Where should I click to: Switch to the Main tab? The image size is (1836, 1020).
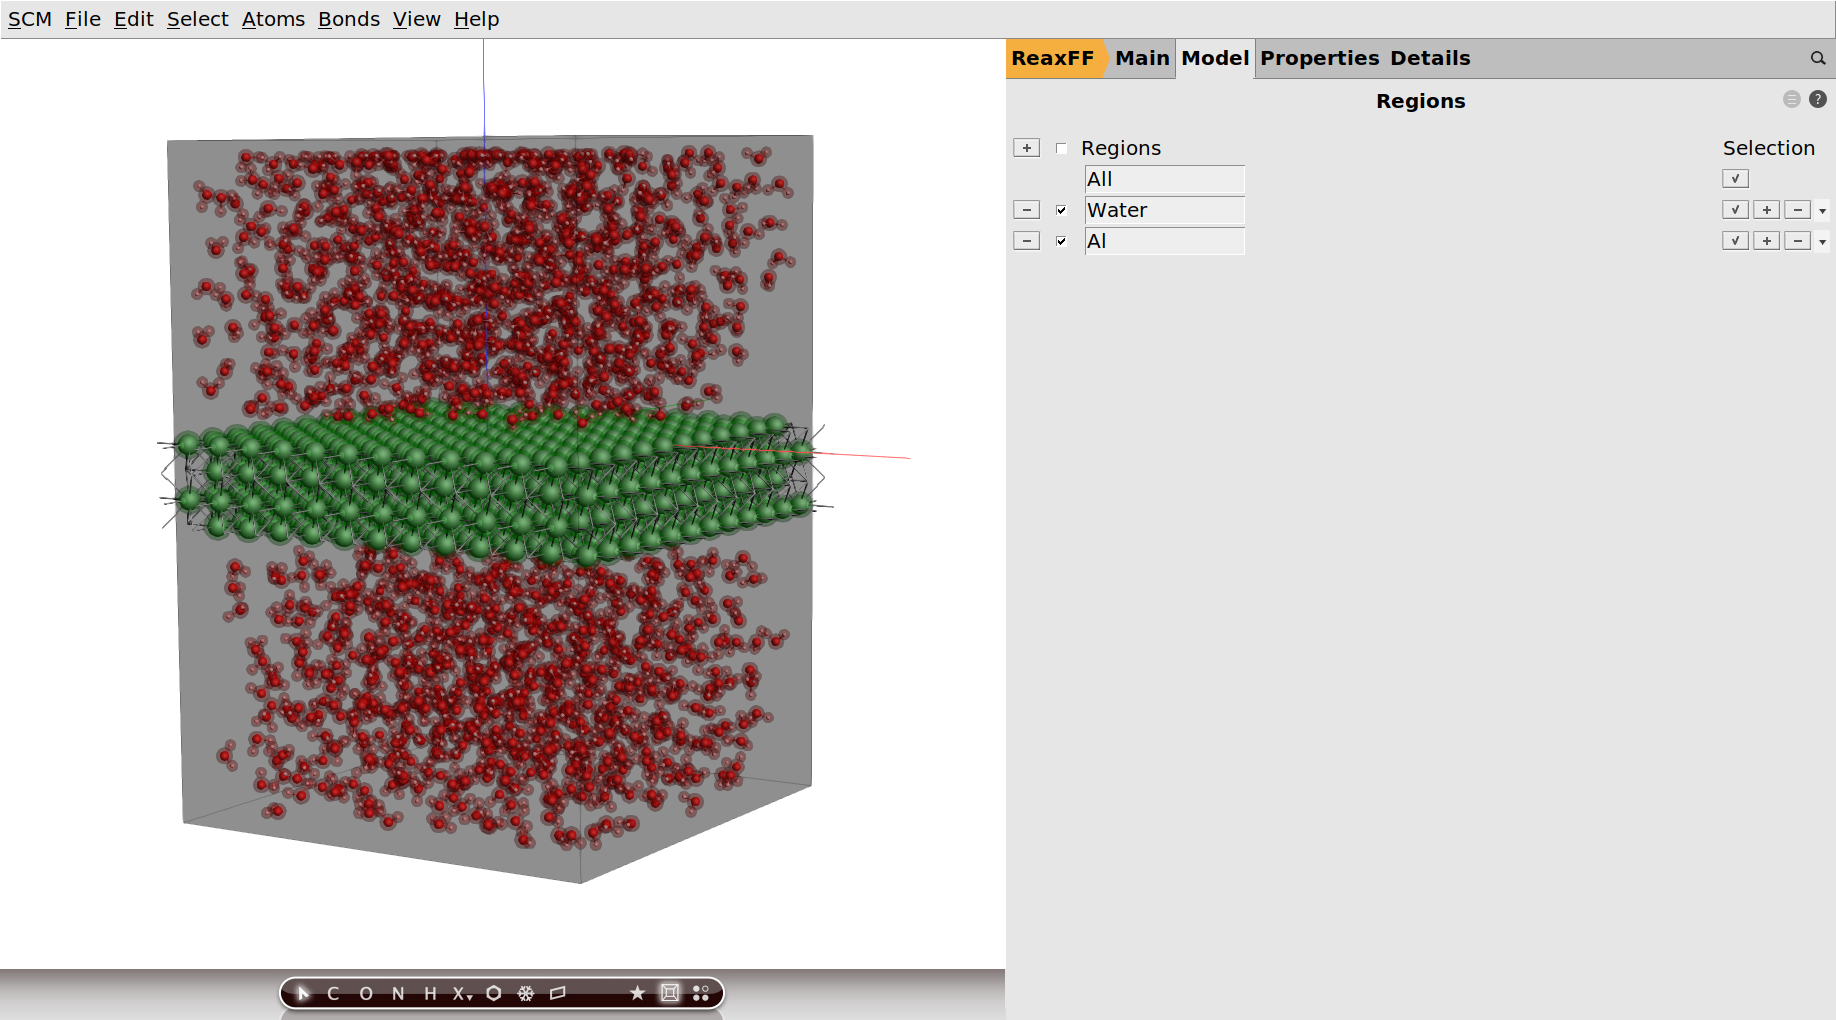click(1142, 58)
